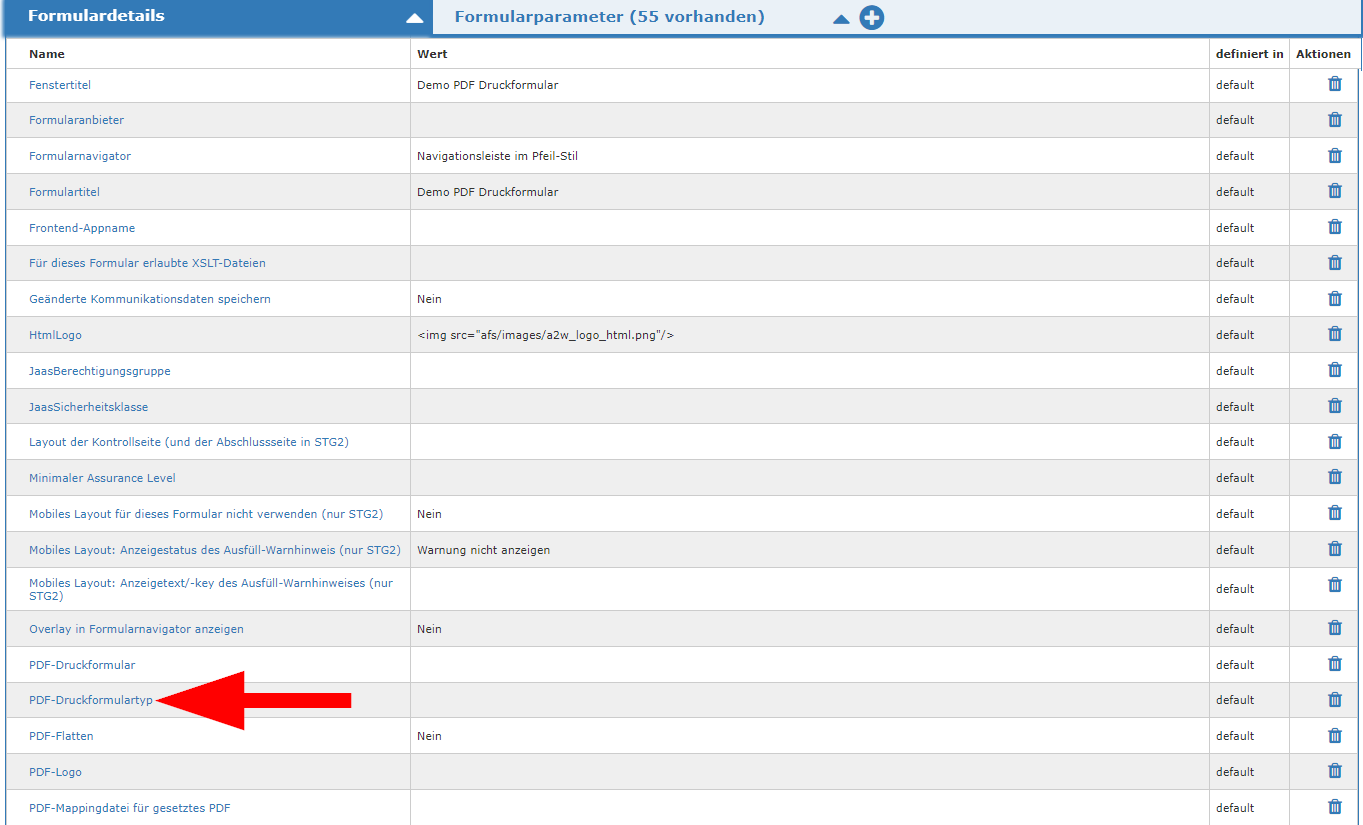Delete Mobiles Layout nicht verwenden parameter

click(x=1334, y=513)
